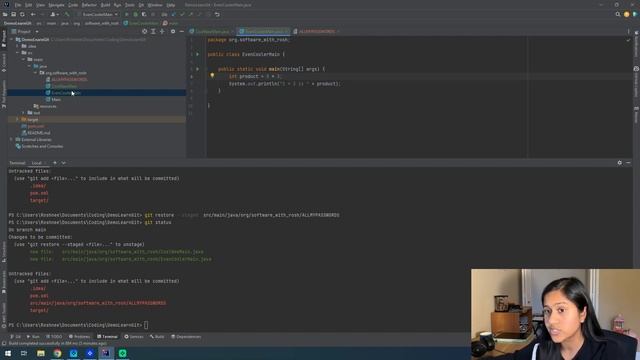Open Project panel gear options
The image size is (640, 360).
click(x=173, y=31)
